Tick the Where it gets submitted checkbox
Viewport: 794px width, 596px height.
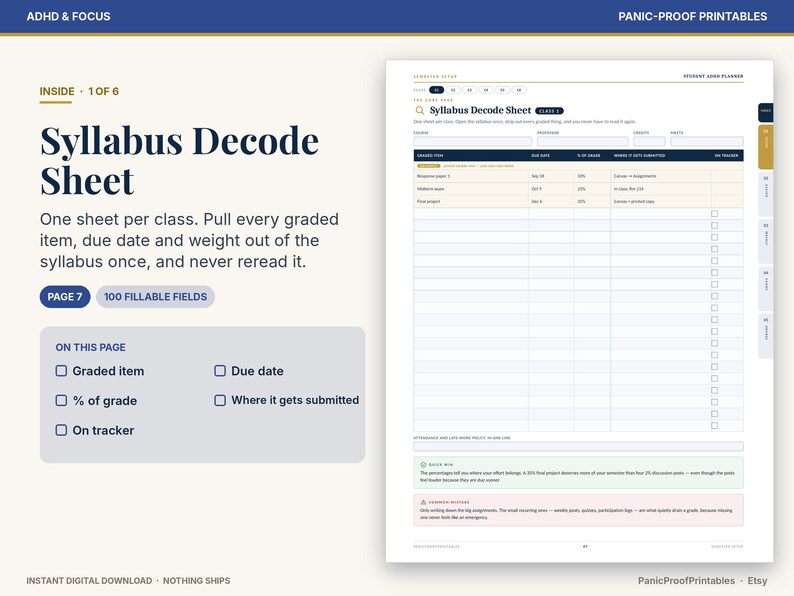coord(220,401)
